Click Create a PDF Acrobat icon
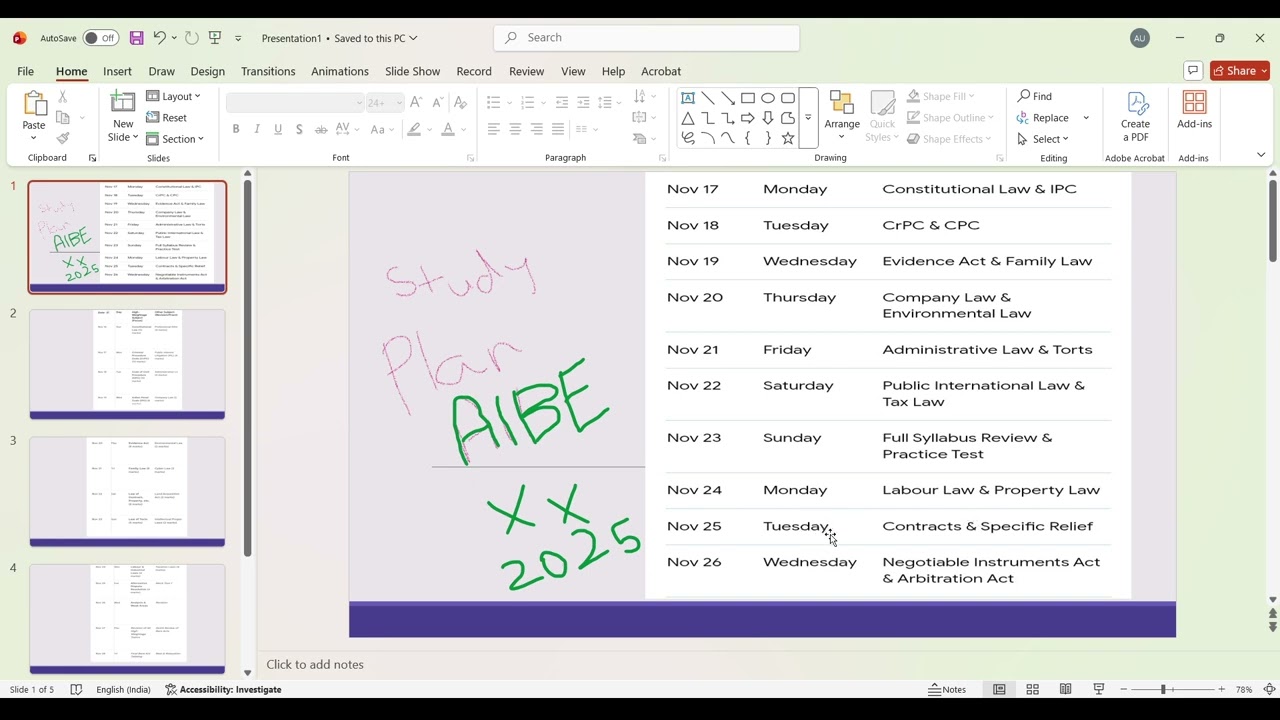The width and height of the screenshot is (1280, 720). pos(1136,103)
